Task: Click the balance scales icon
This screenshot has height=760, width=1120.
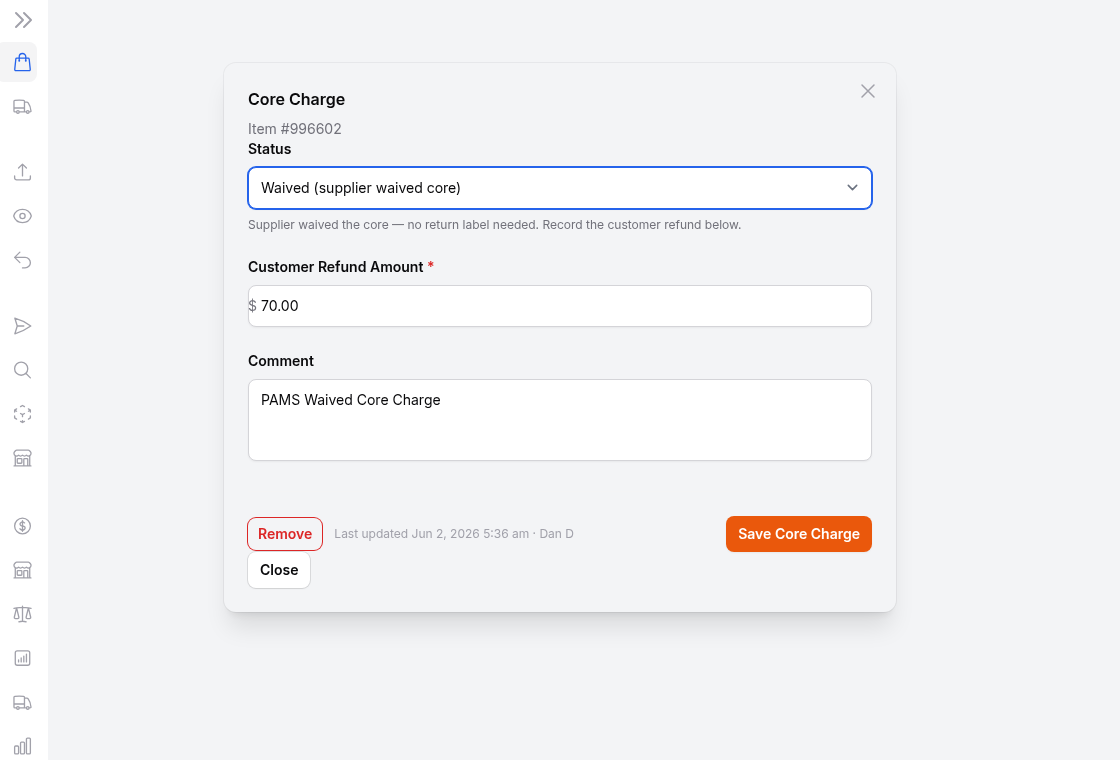Action: (23, 614)
